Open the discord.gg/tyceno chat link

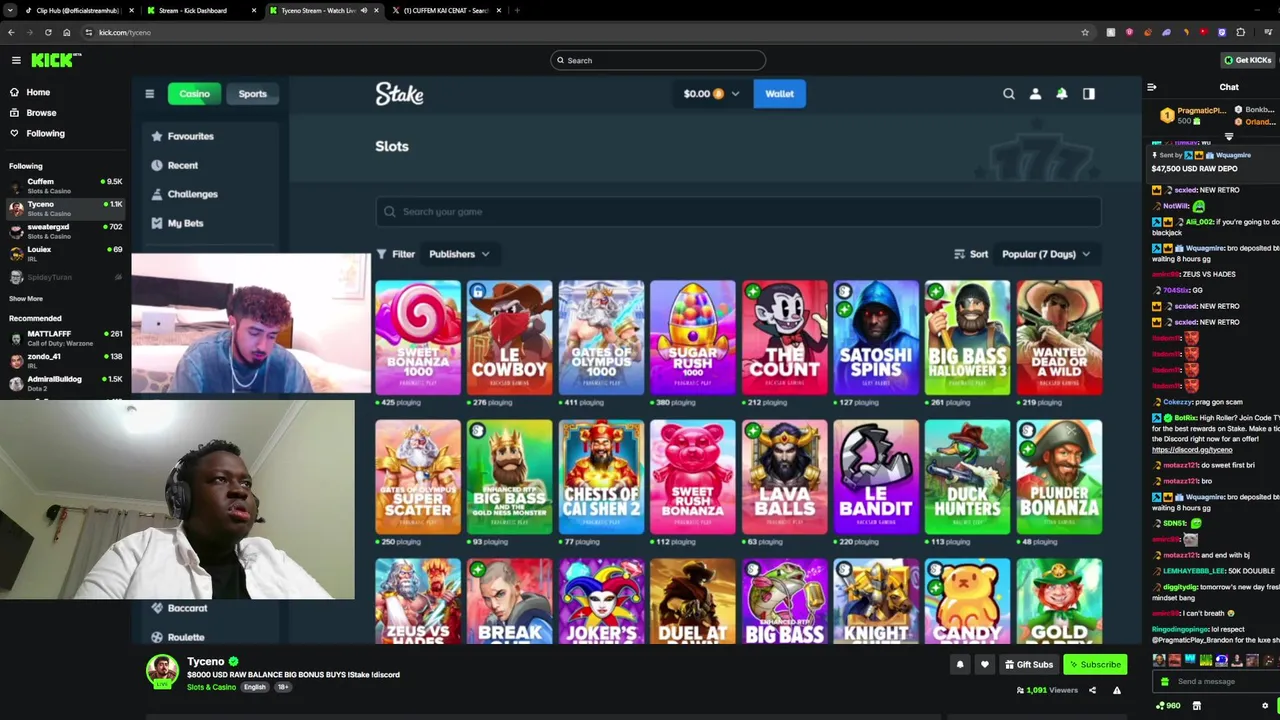(1192, 450)
